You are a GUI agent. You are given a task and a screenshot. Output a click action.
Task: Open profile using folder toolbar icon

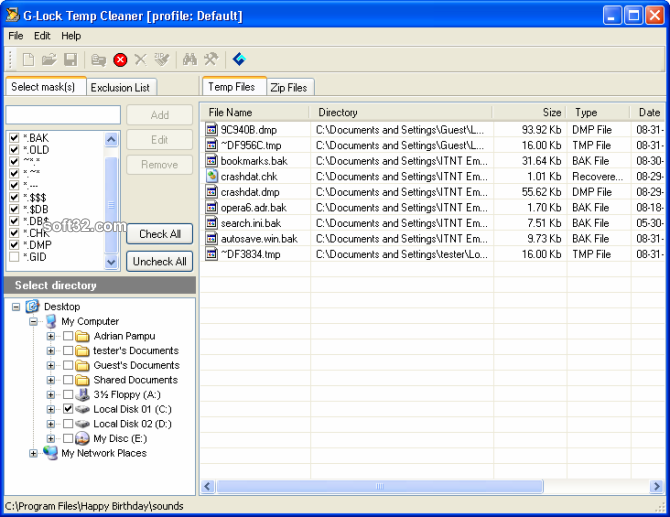click(49, 59)
